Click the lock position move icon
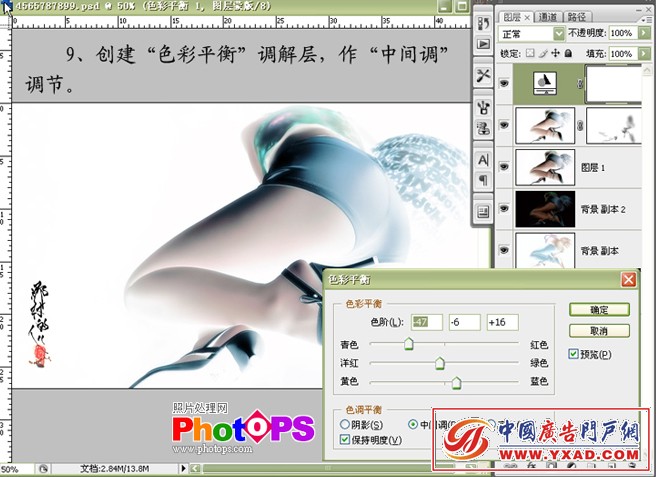Image resolution: width=656 pixels, height=477 pixels. (x=556, y=54)
